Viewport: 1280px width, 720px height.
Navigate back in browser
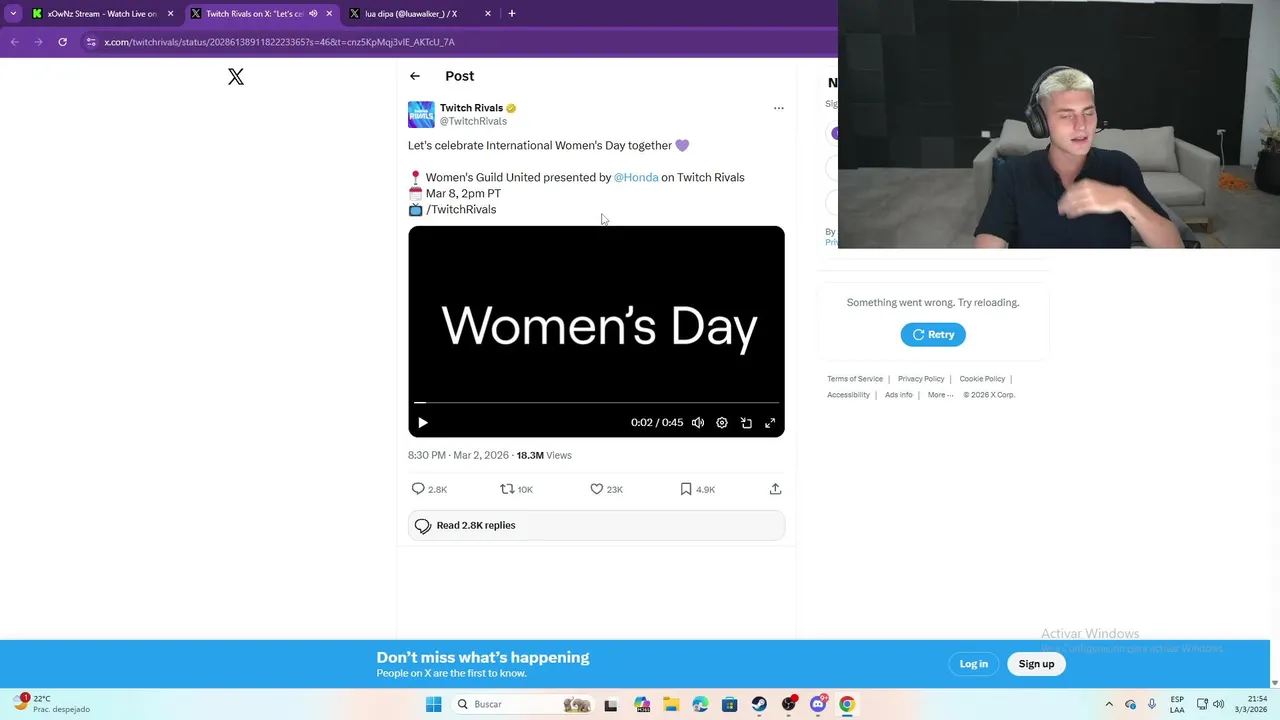click(15, 42)
